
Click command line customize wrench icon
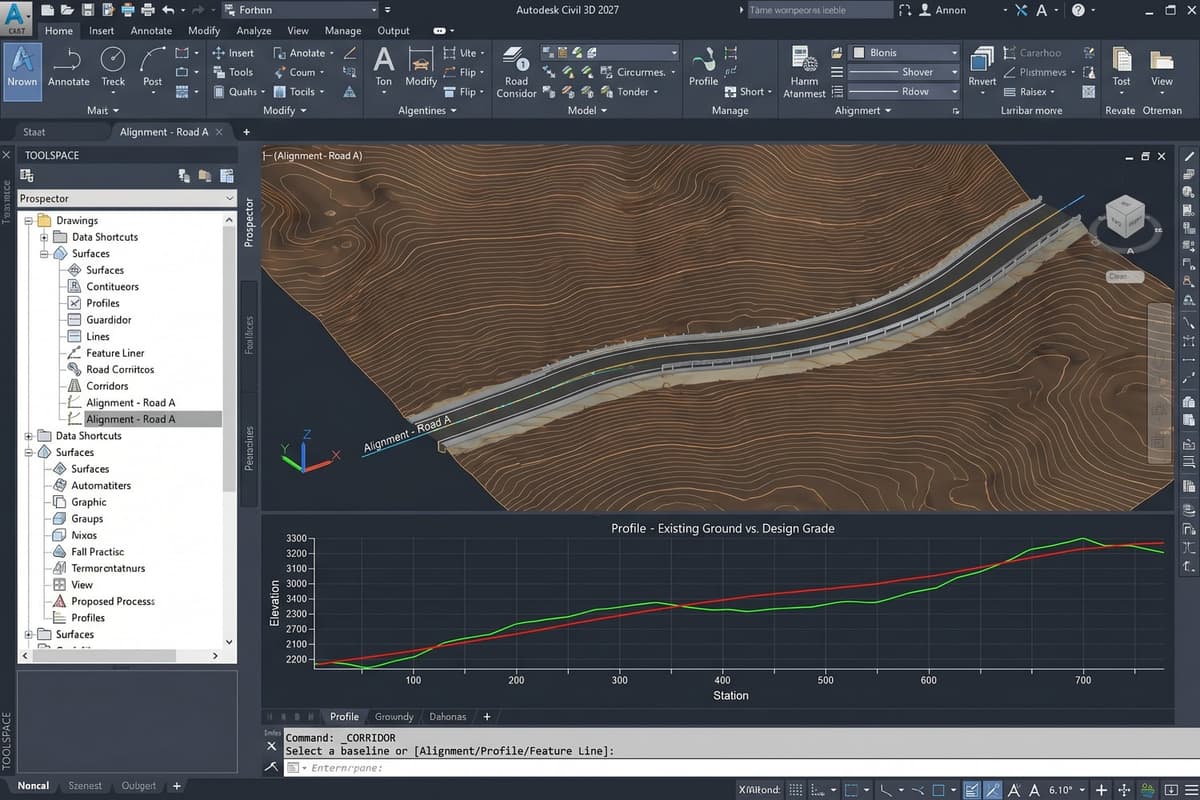270,766
